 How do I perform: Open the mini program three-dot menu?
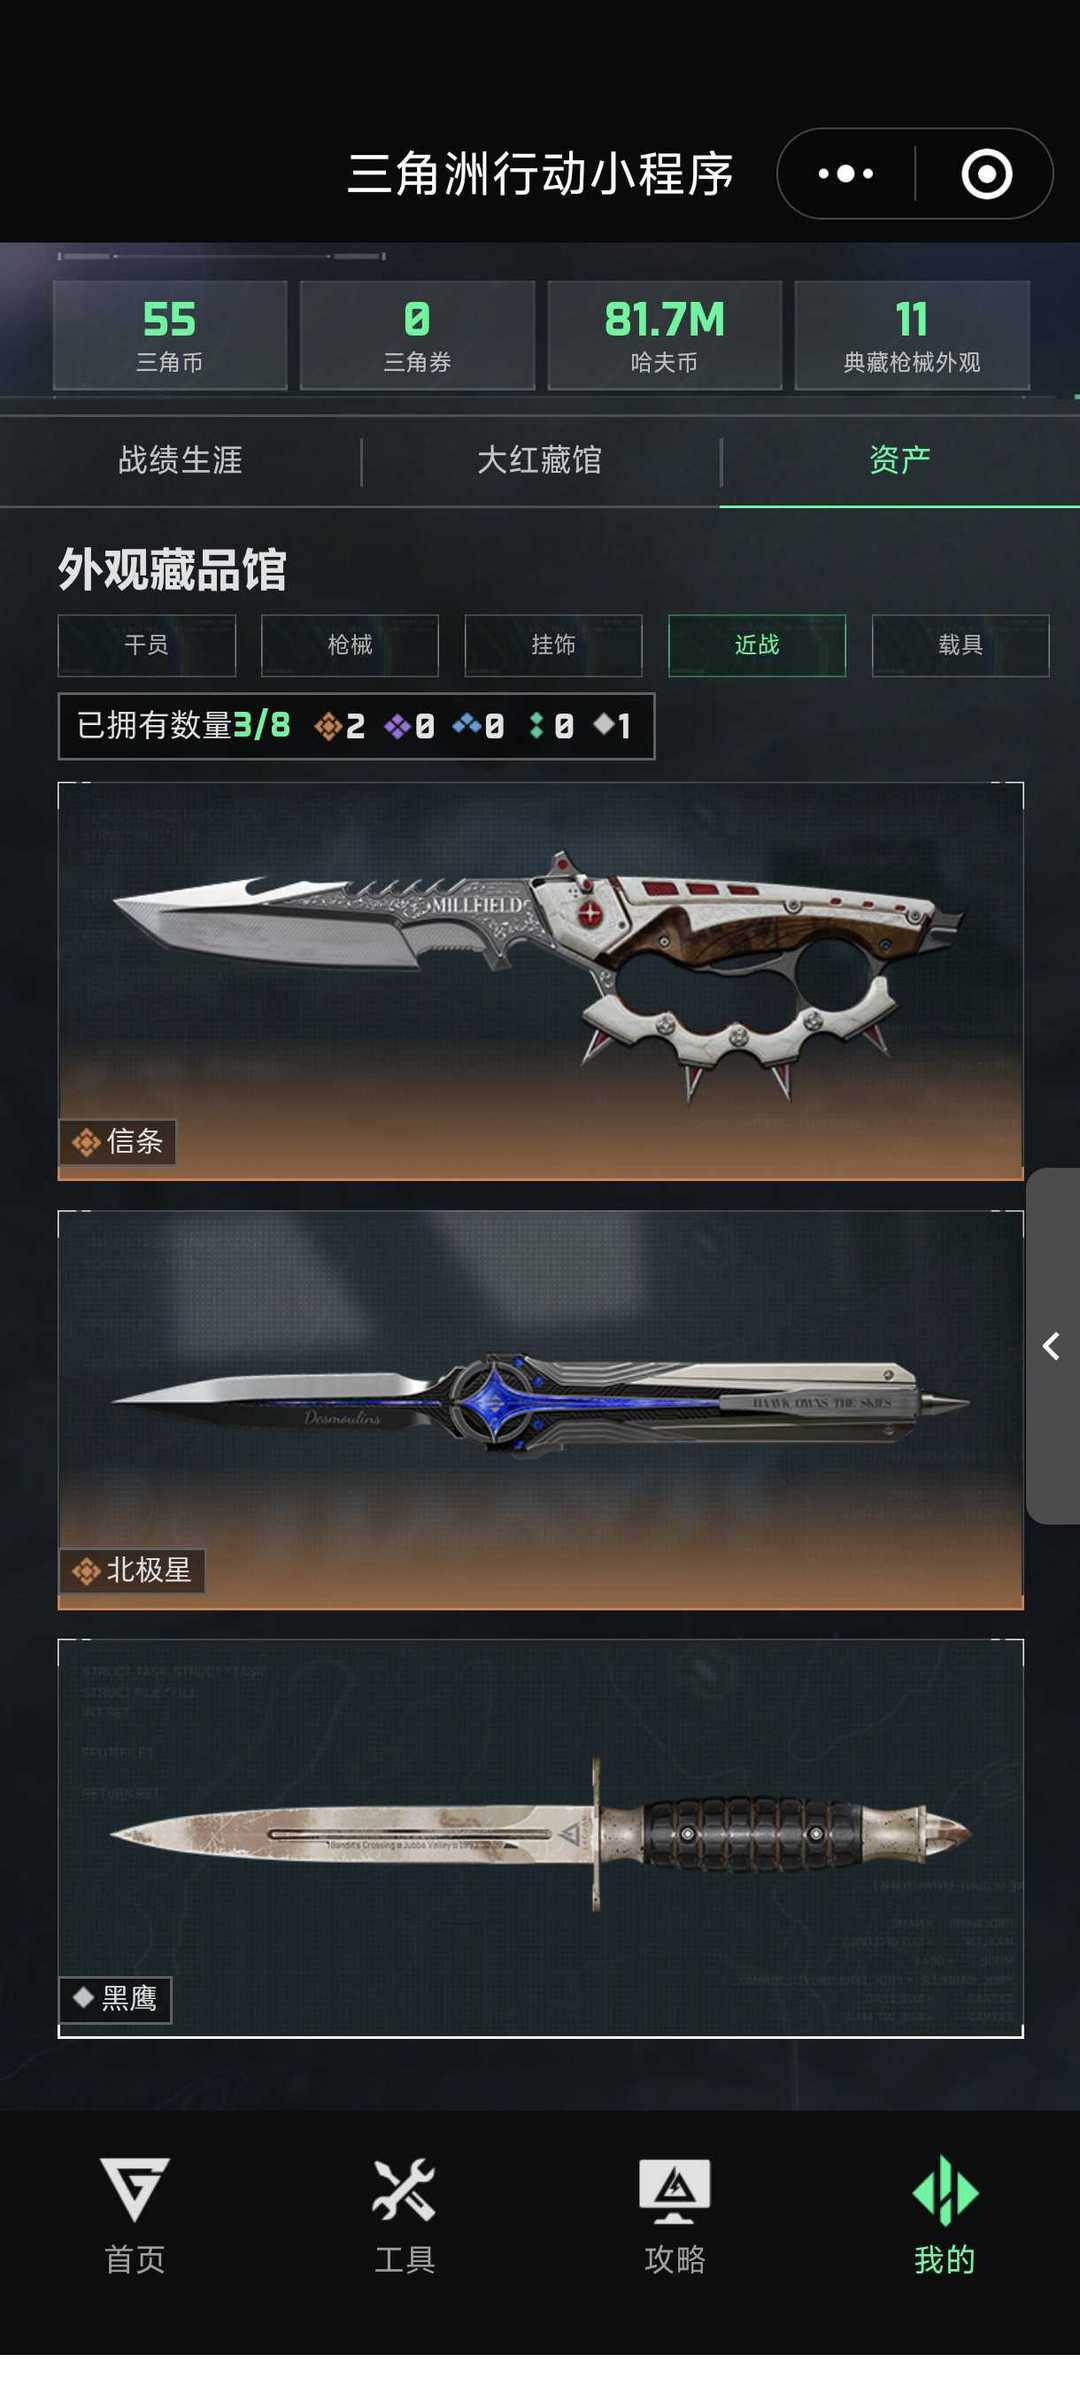[x=846, y=174]
